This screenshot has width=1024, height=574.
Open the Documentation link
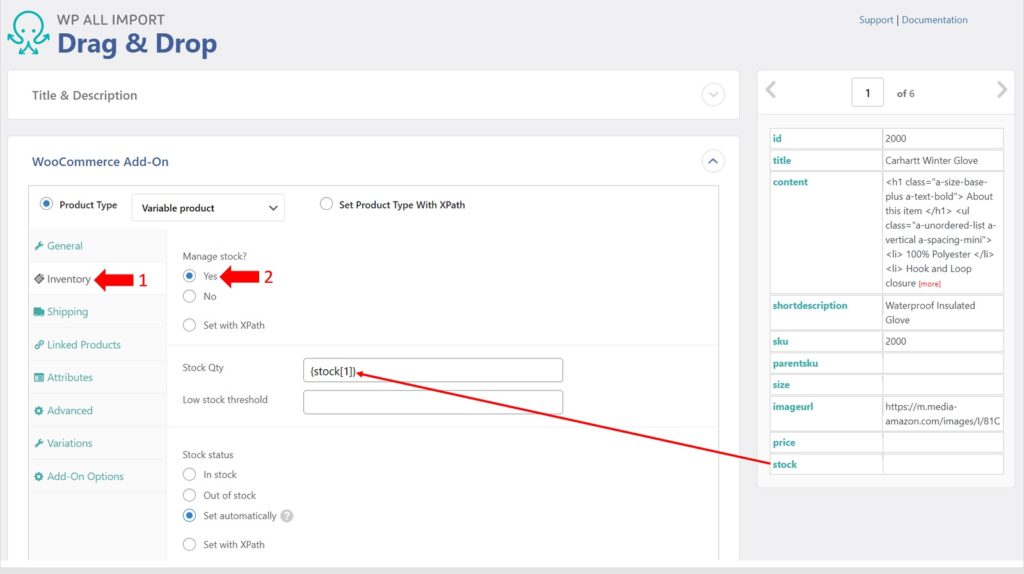tap(935, 20)
